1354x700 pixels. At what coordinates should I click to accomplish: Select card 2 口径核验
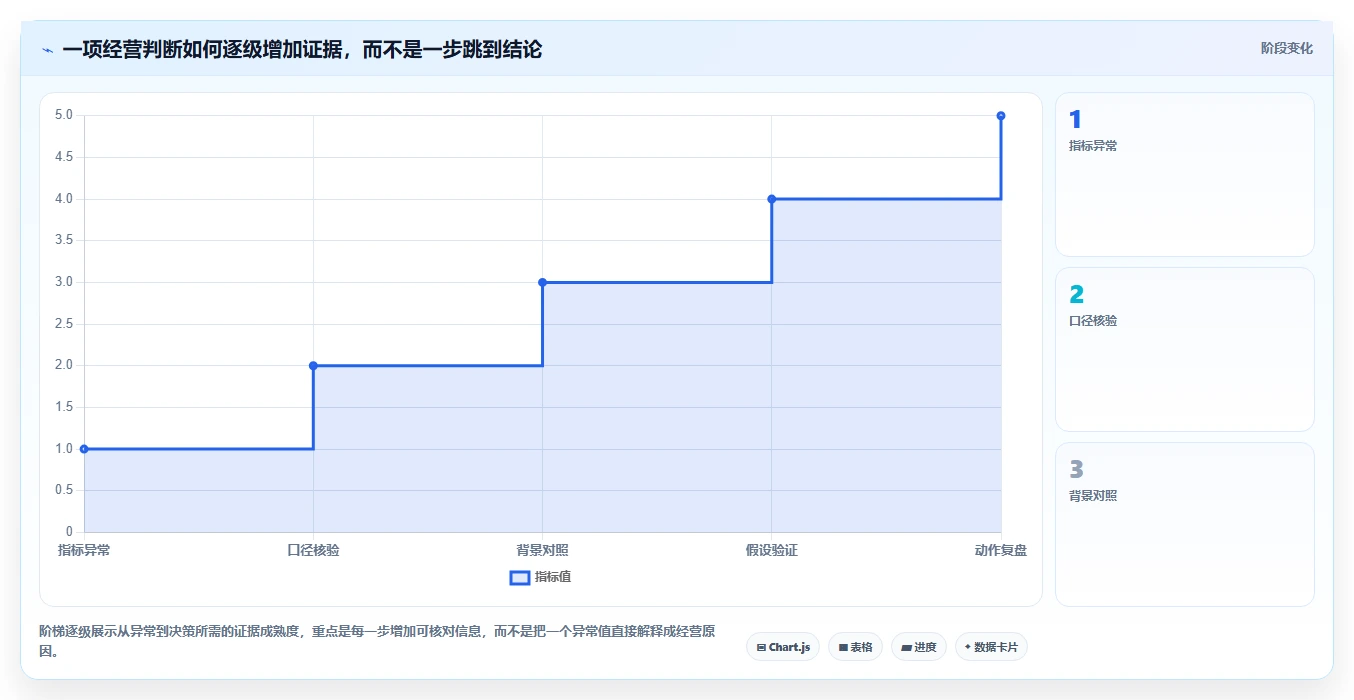[1185, 349]
